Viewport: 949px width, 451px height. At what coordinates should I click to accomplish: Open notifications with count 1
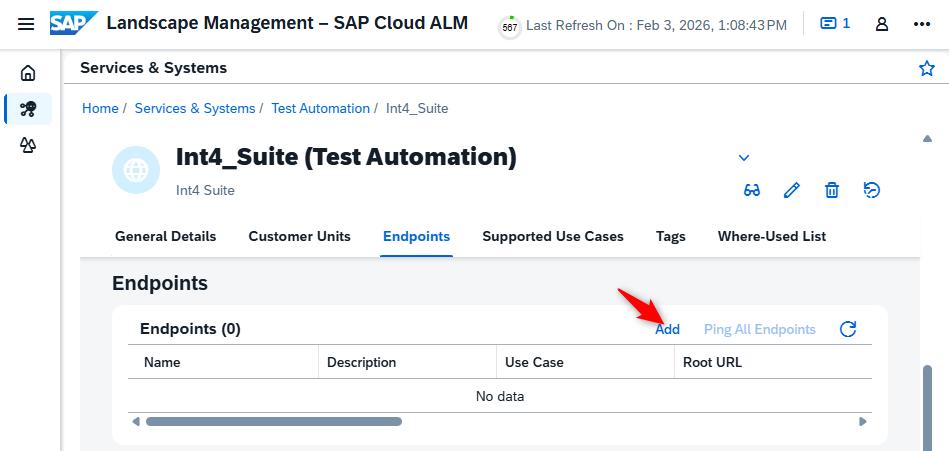tap(835, 24)
